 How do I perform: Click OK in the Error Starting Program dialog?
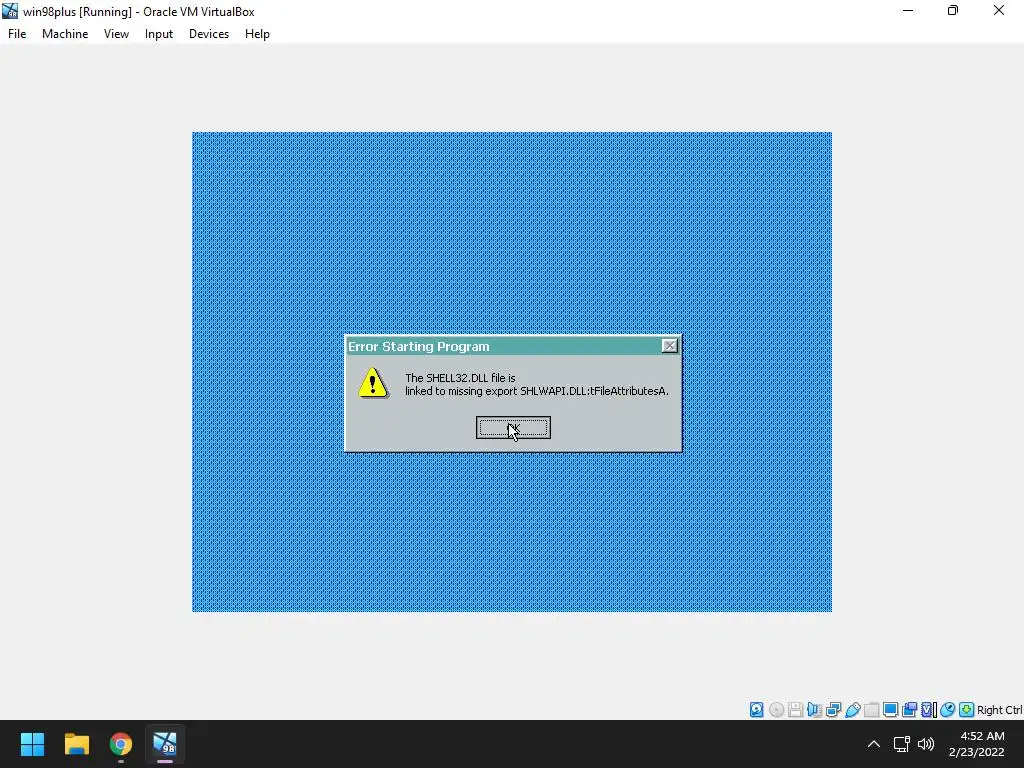click(x=513, y=428)
